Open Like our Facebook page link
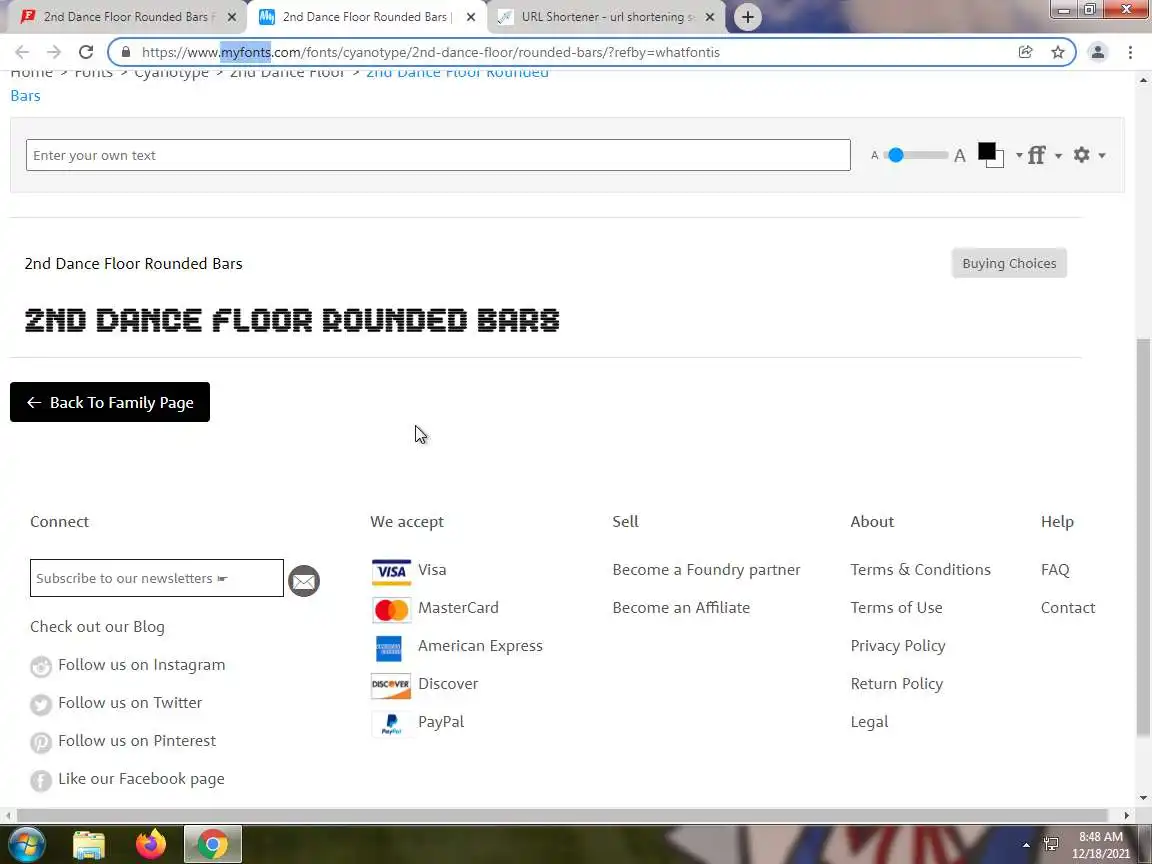 141,779
